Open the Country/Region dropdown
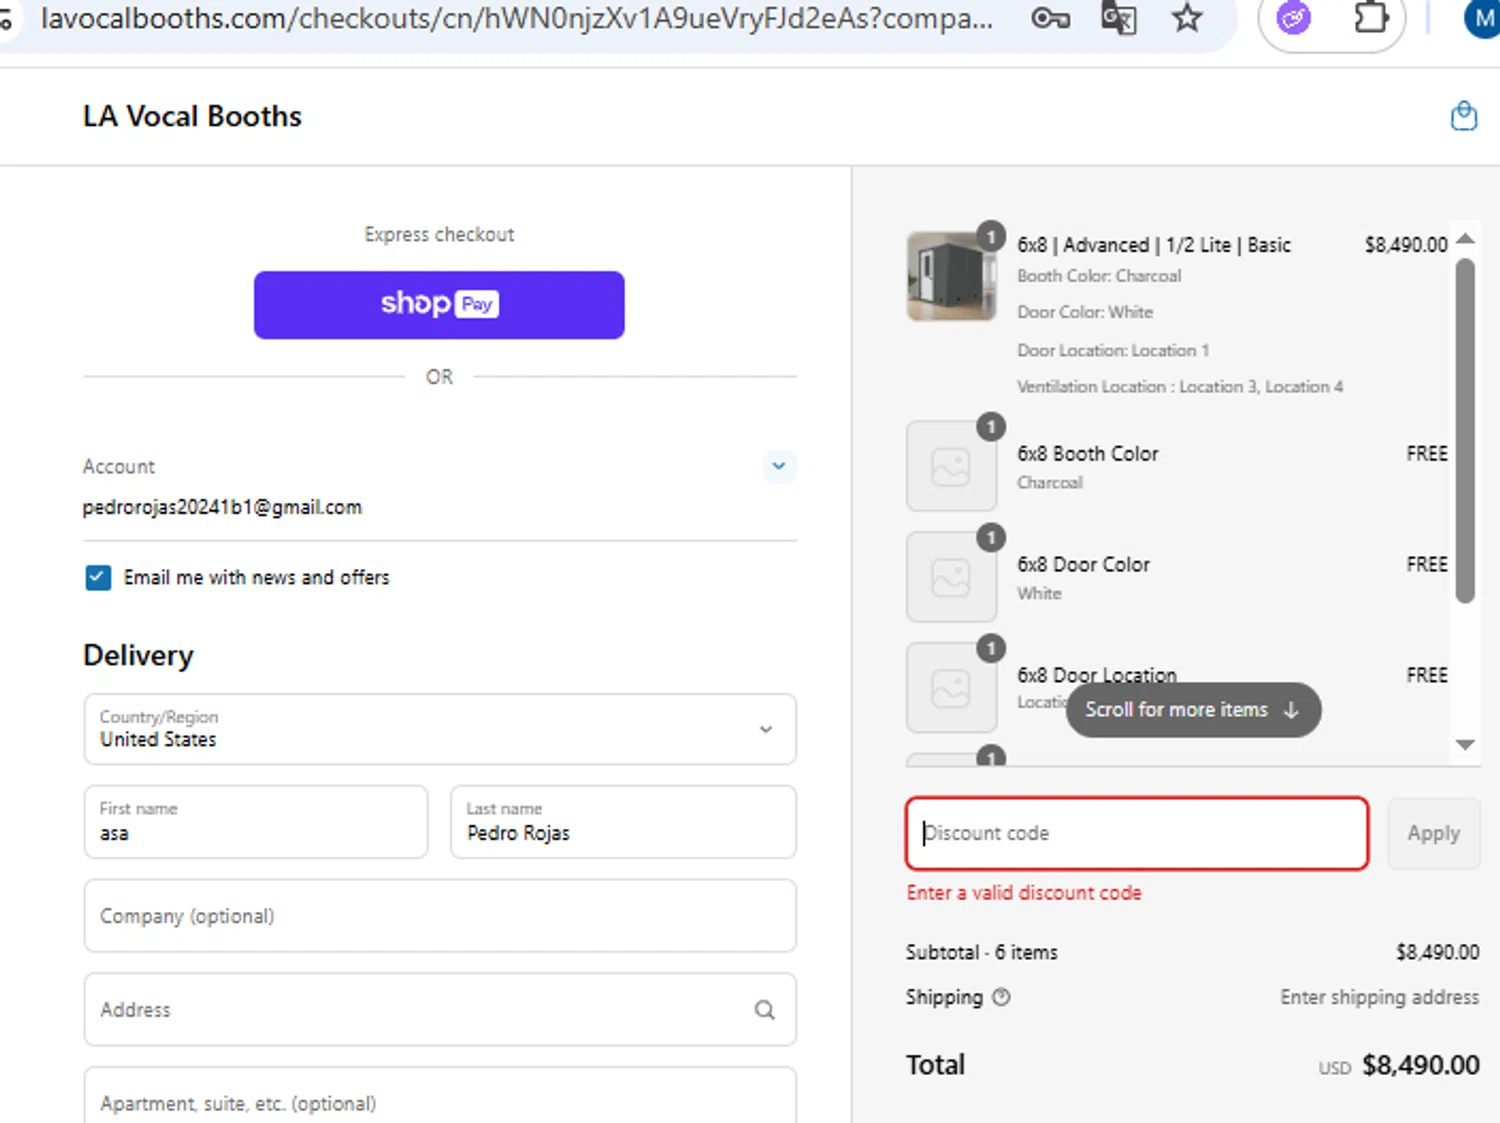The height and width of the screenshot is (1123, 1500). tap(440, 729)
